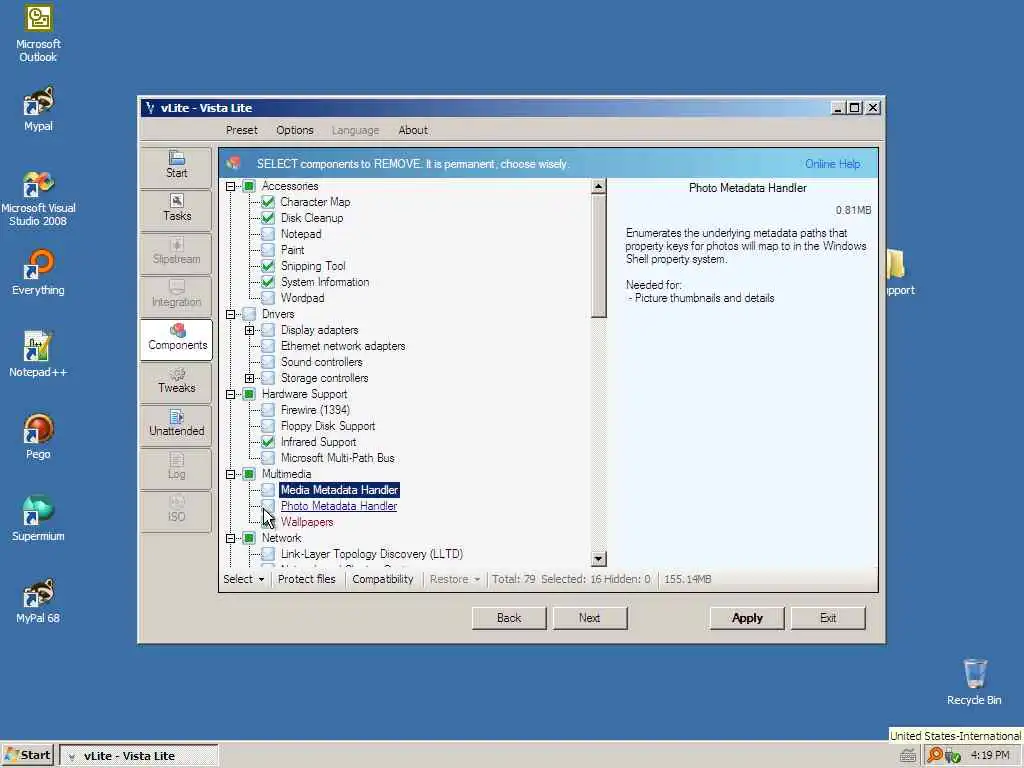The height and width of the screenshot is (768, 1024).
Task: Collapse the Accessories tree node
Action: pyautogui.click(x=231, y=186)
